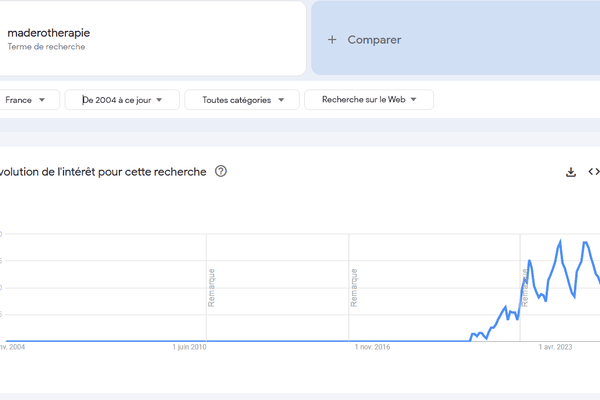Expand the 'Recherche sur le Web' search type menu

click(368, 100)
